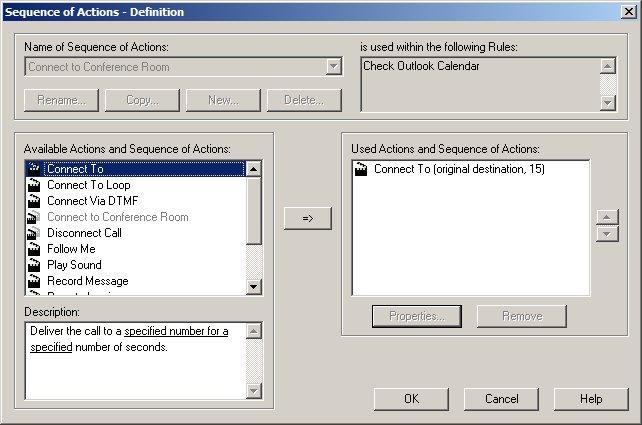Click the up arrow of the available actions scrollbar

coord(253,169)
